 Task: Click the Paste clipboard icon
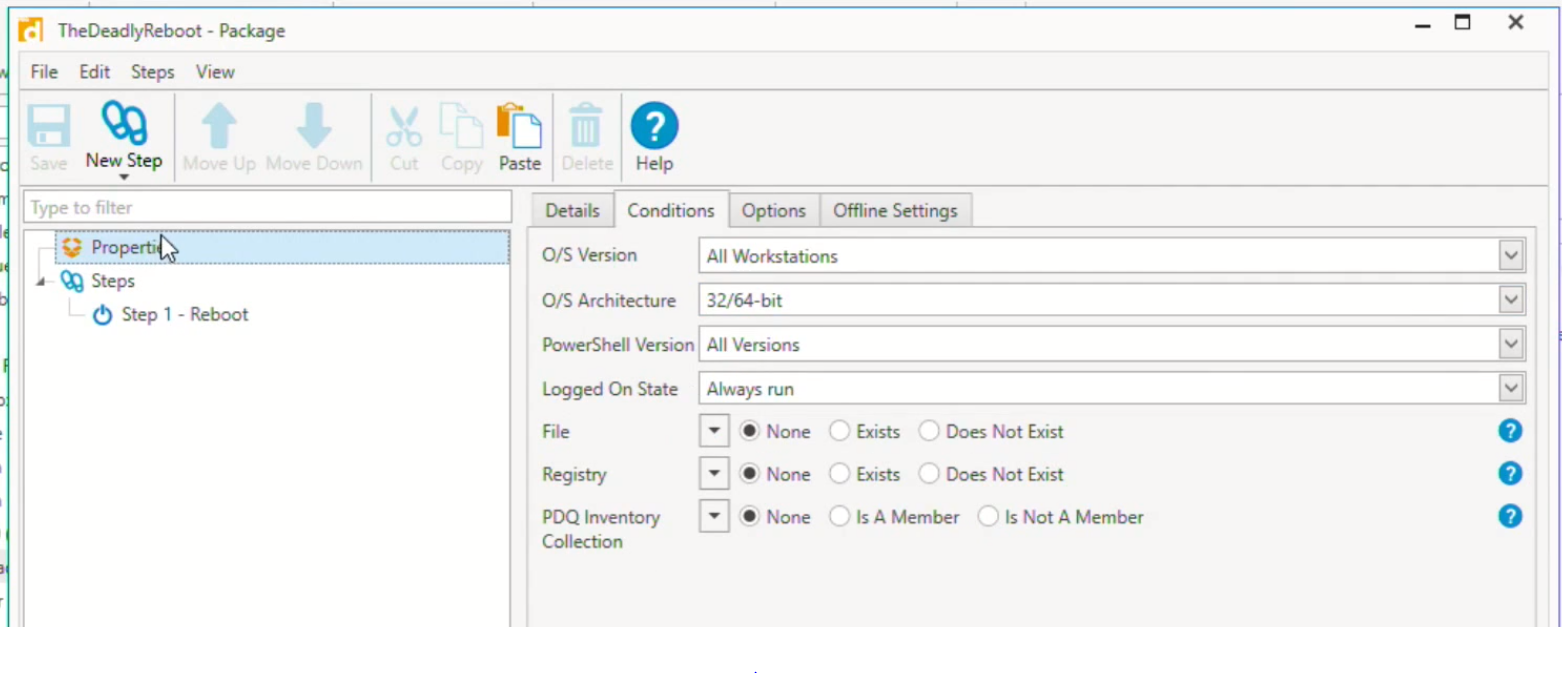[519, 125]
